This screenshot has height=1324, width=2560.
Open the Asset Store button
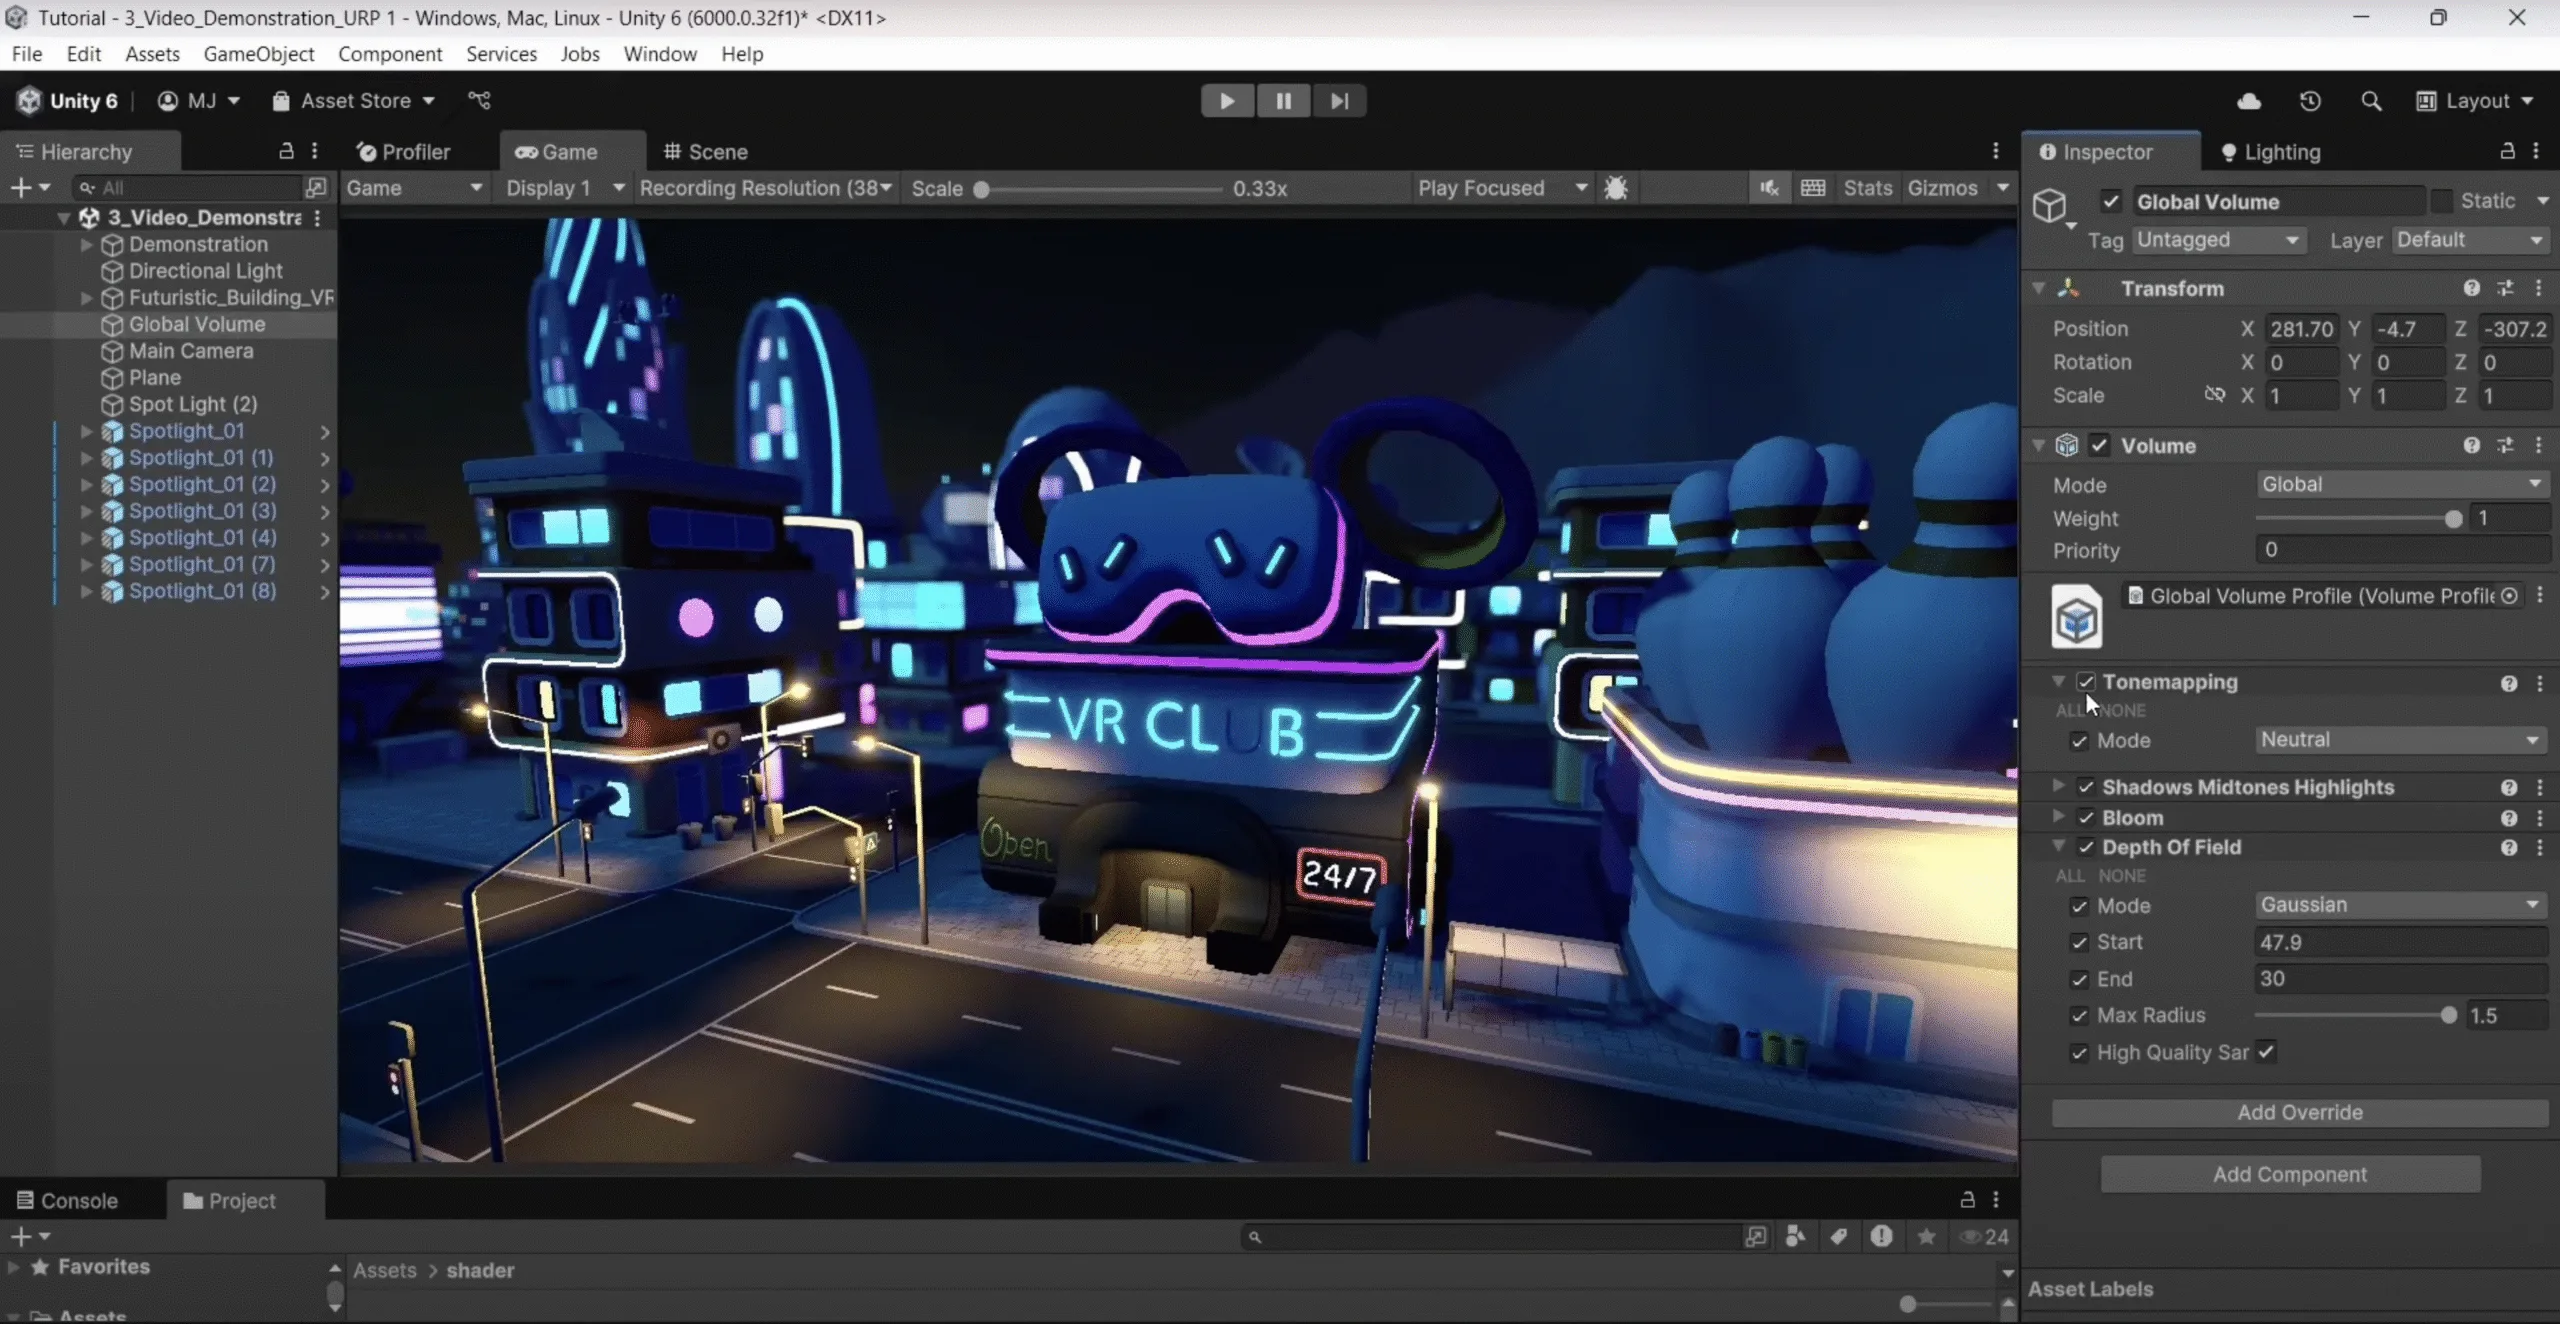[353, 101]
